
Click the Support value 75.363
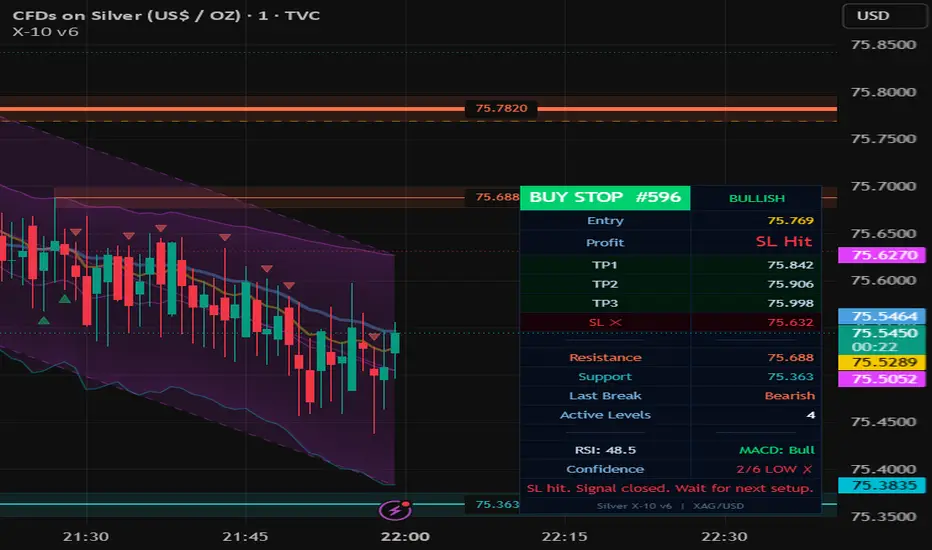tap(790, 376)
